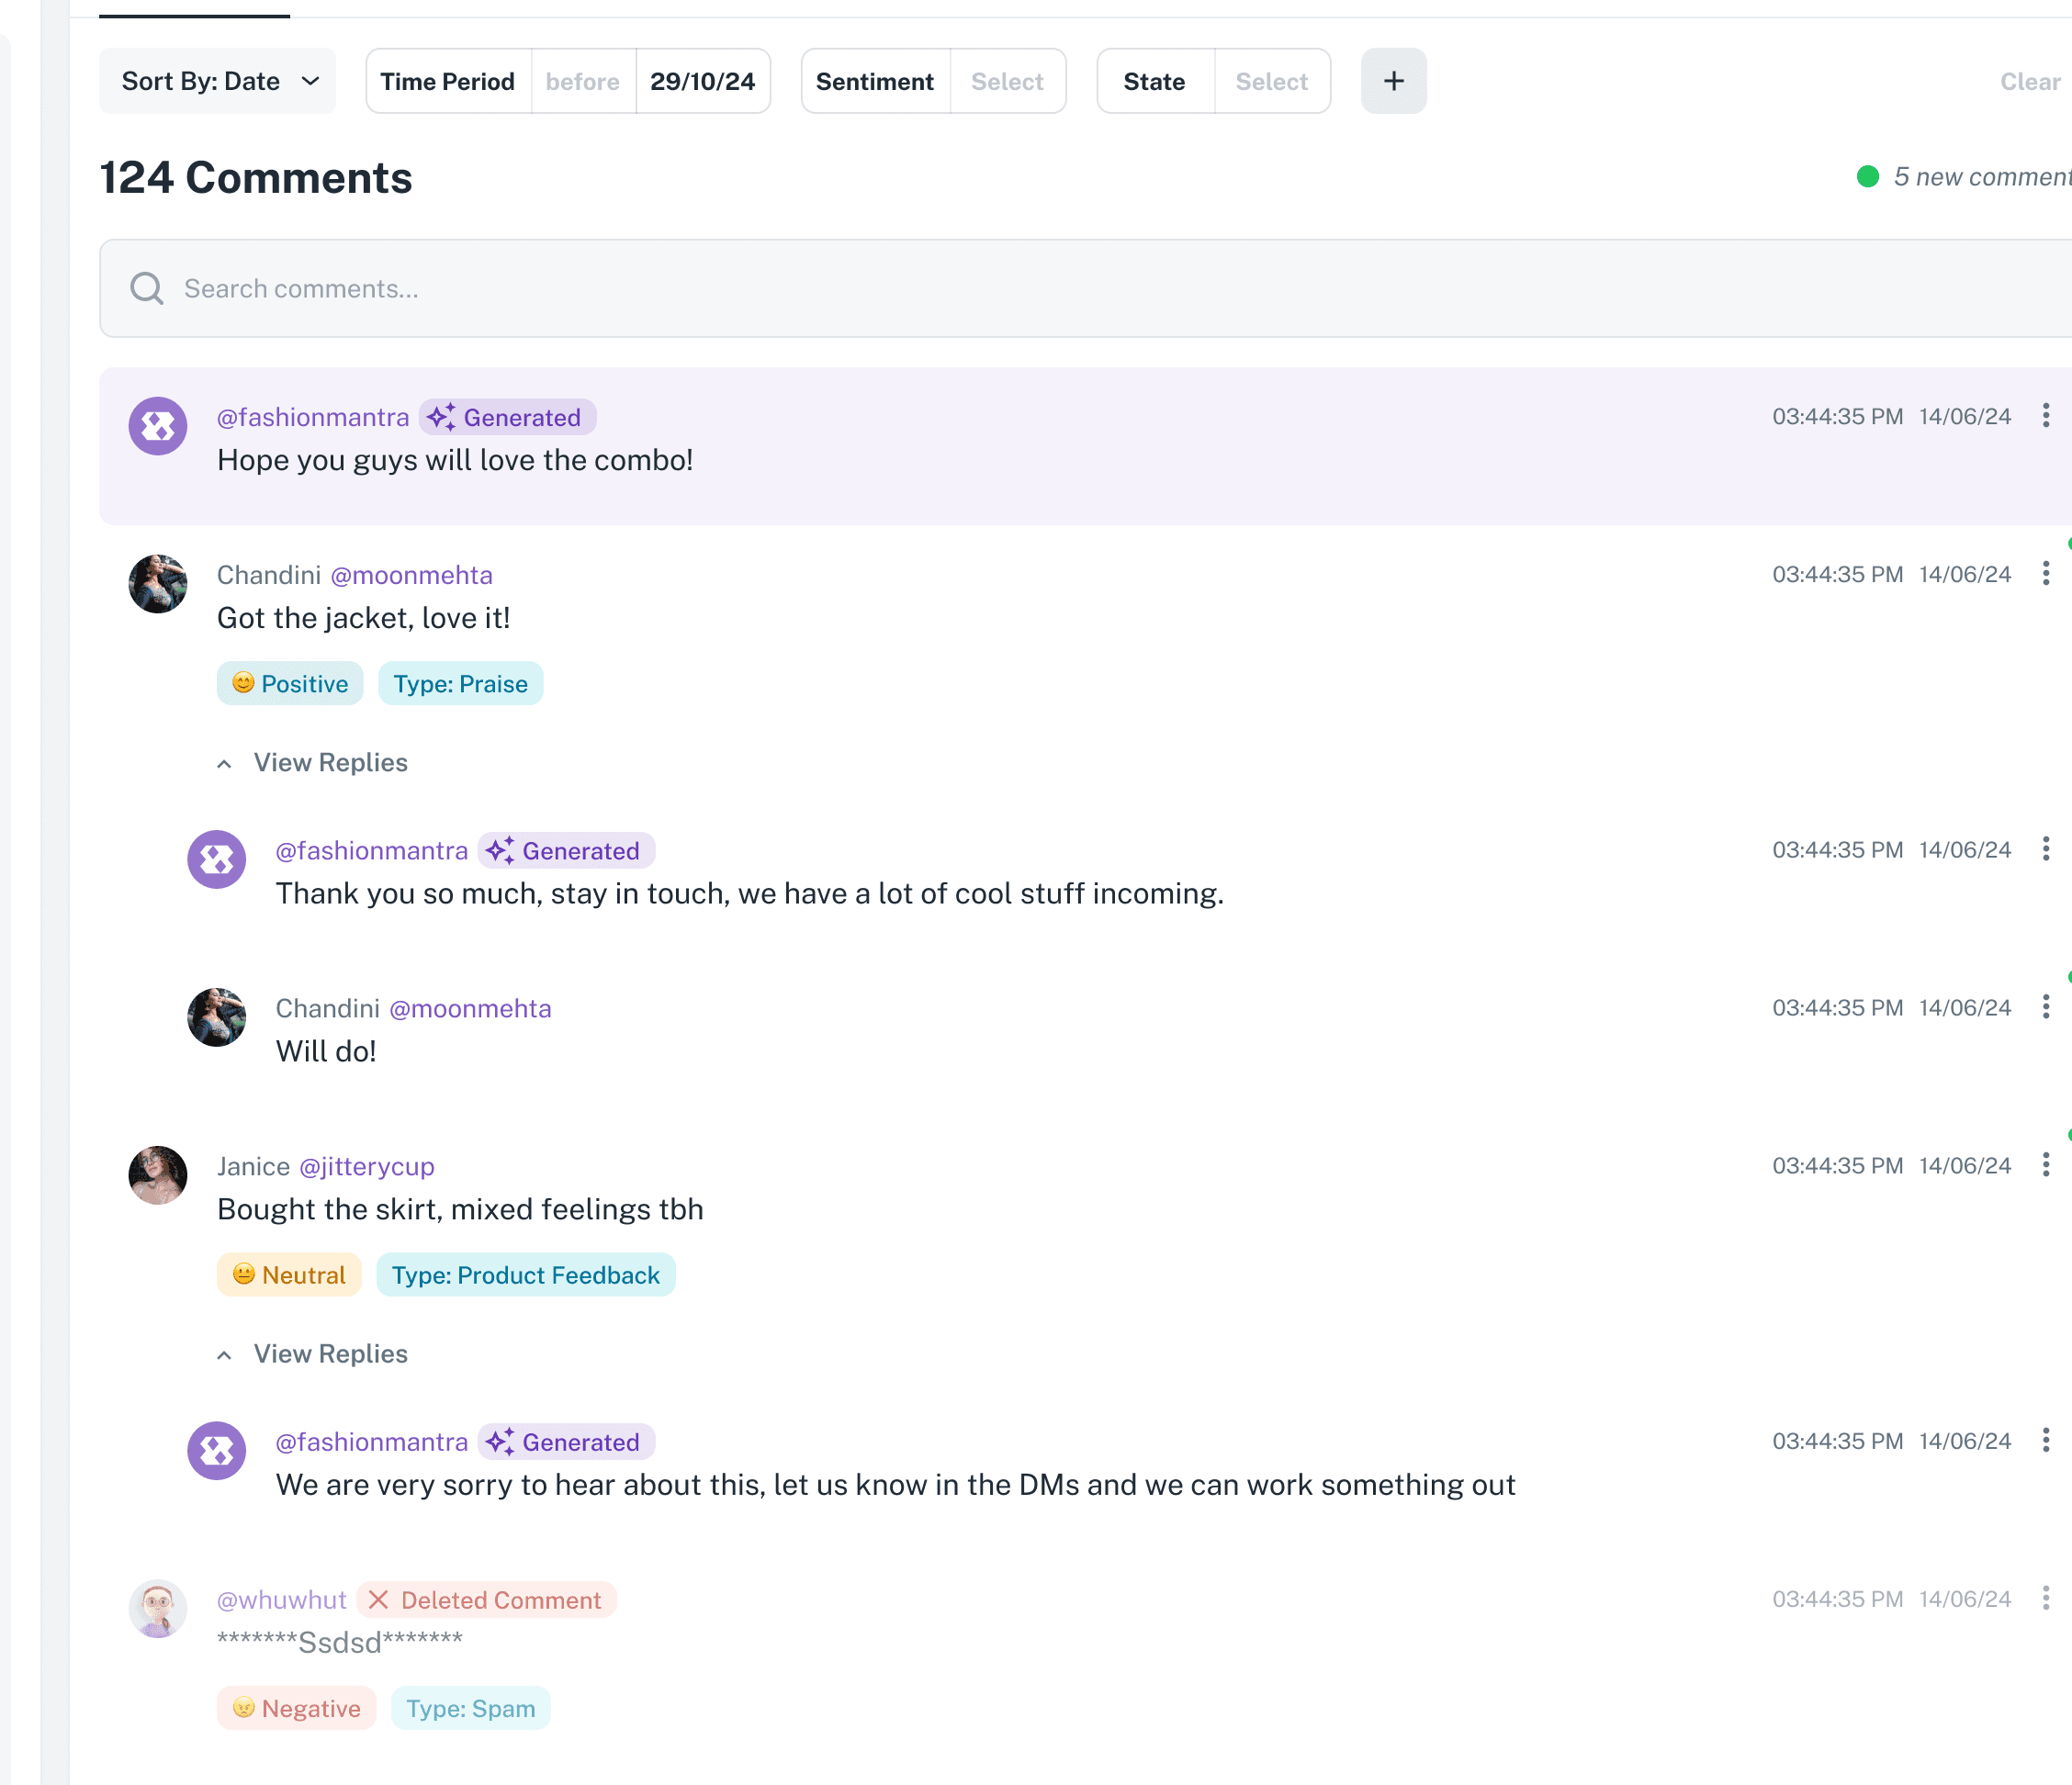The width and height of the screenshot is (2072, 1785).
Task: Click the plus icon to add a filter
Action: click(x=1393, y=81)
